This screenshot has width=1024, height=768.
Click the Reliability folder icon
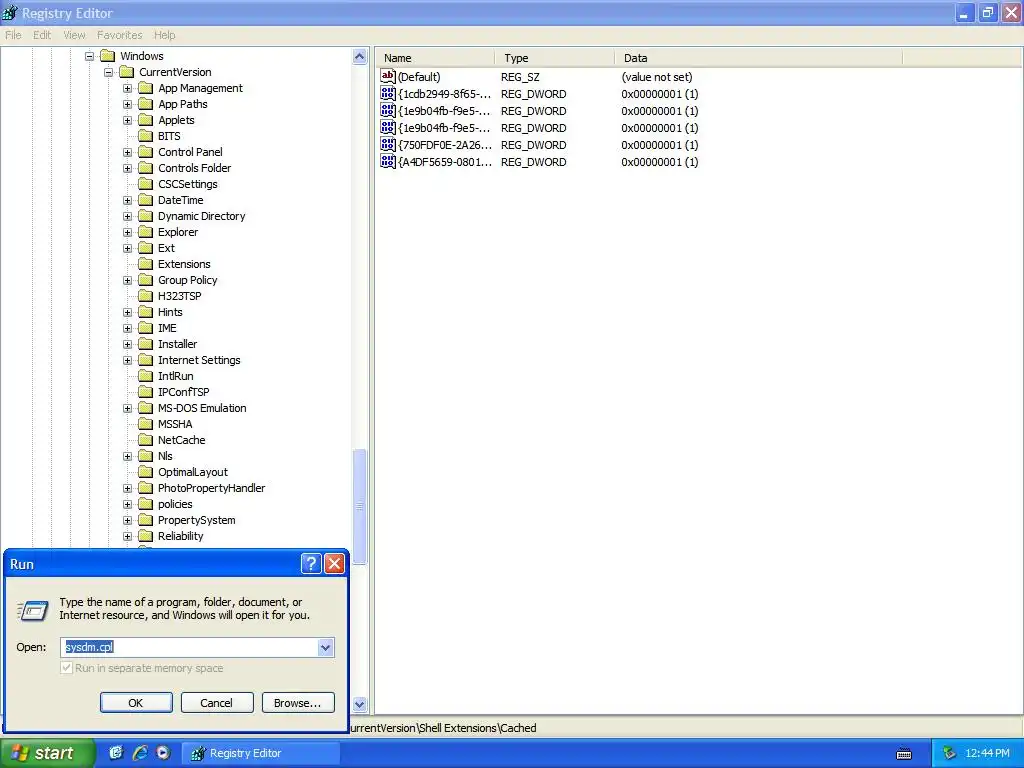[x=146, y=536]
